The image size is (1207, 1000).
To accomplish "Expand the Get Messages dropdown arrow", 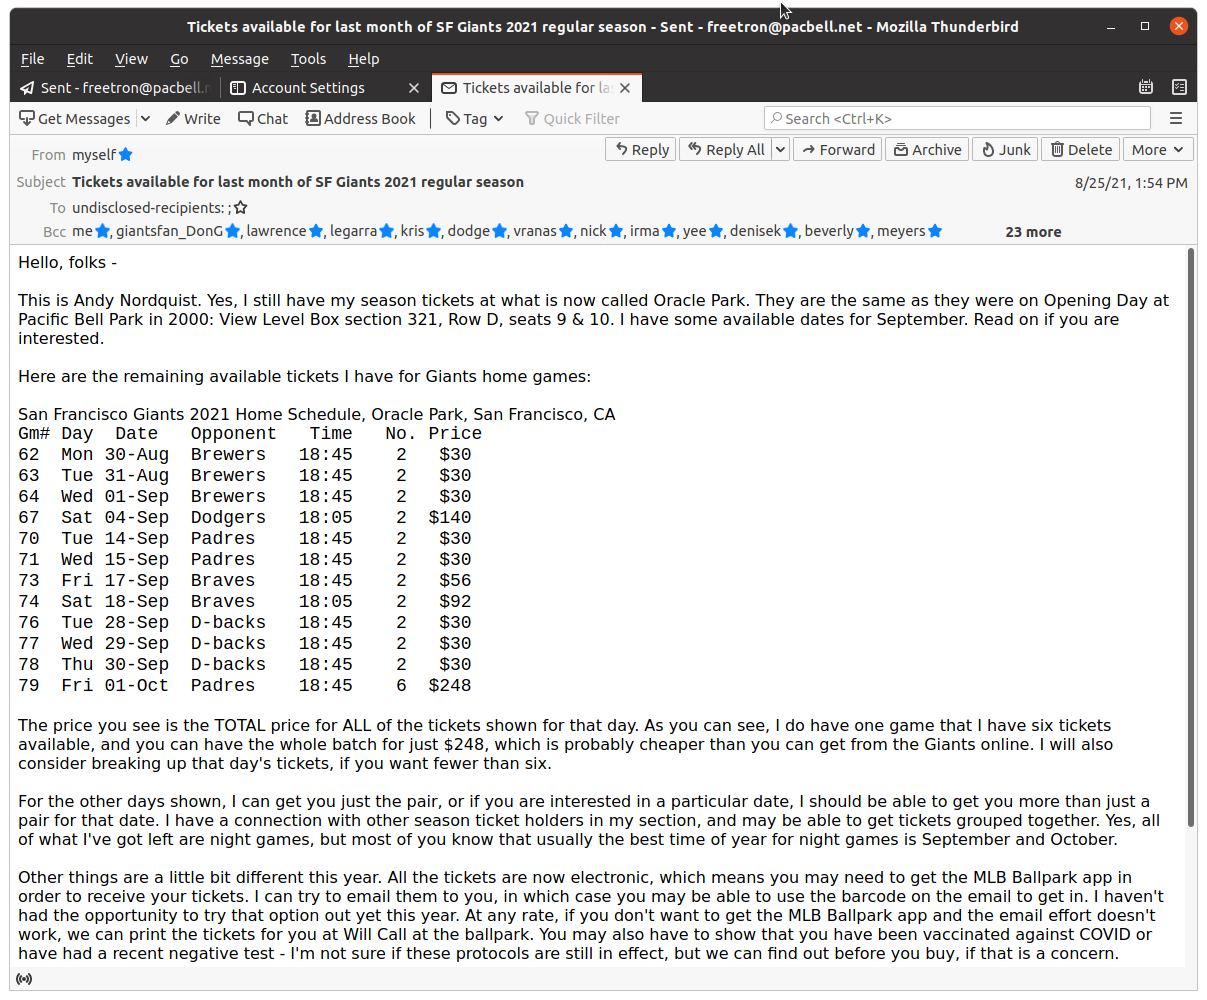I will tap(145, 119).
